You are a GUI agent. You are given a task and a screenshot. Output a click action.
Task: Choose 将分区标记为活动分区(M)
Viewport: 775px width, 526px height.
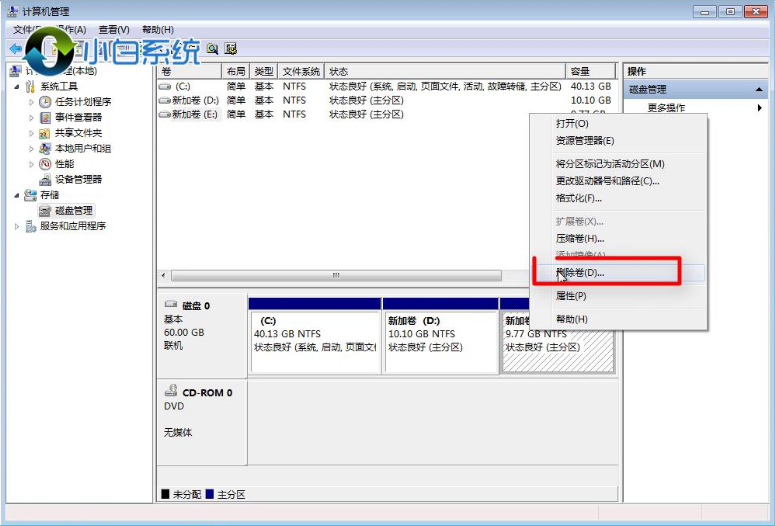pyautogui.click(x=618, y=164)
